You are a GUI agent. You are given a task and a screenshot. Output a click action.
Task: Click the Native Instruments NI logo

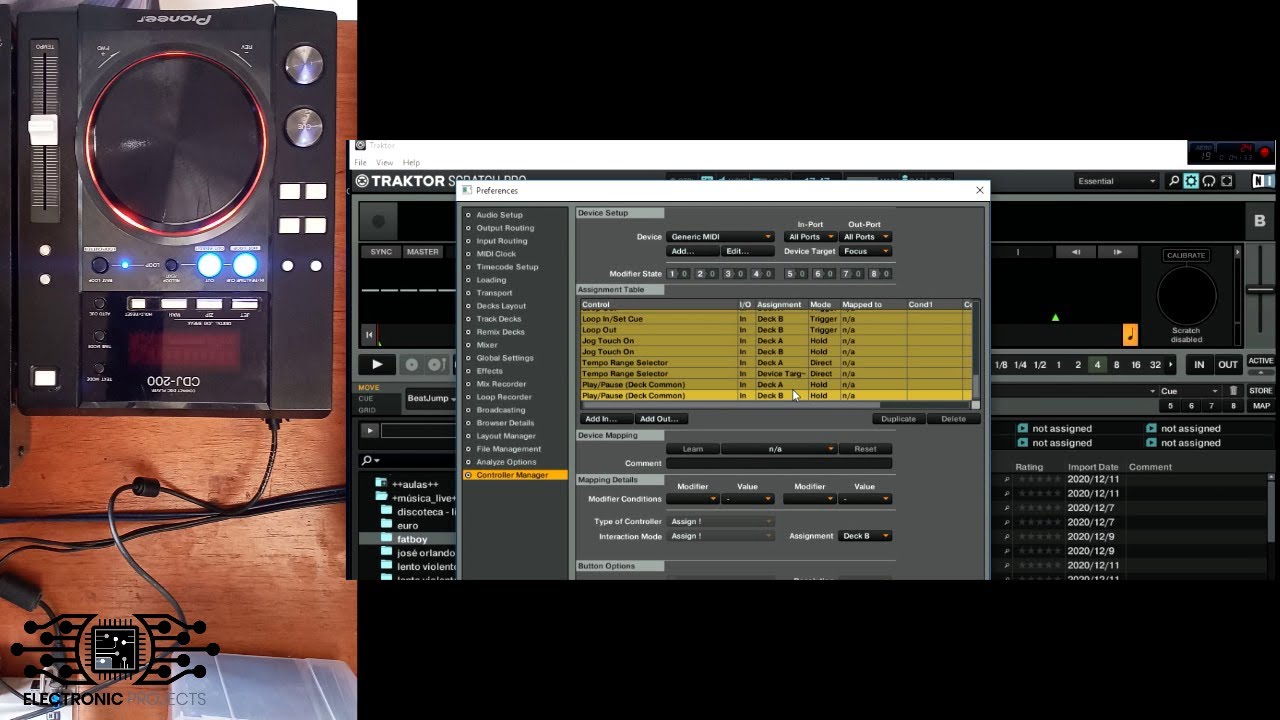(x=1263, y=181)
